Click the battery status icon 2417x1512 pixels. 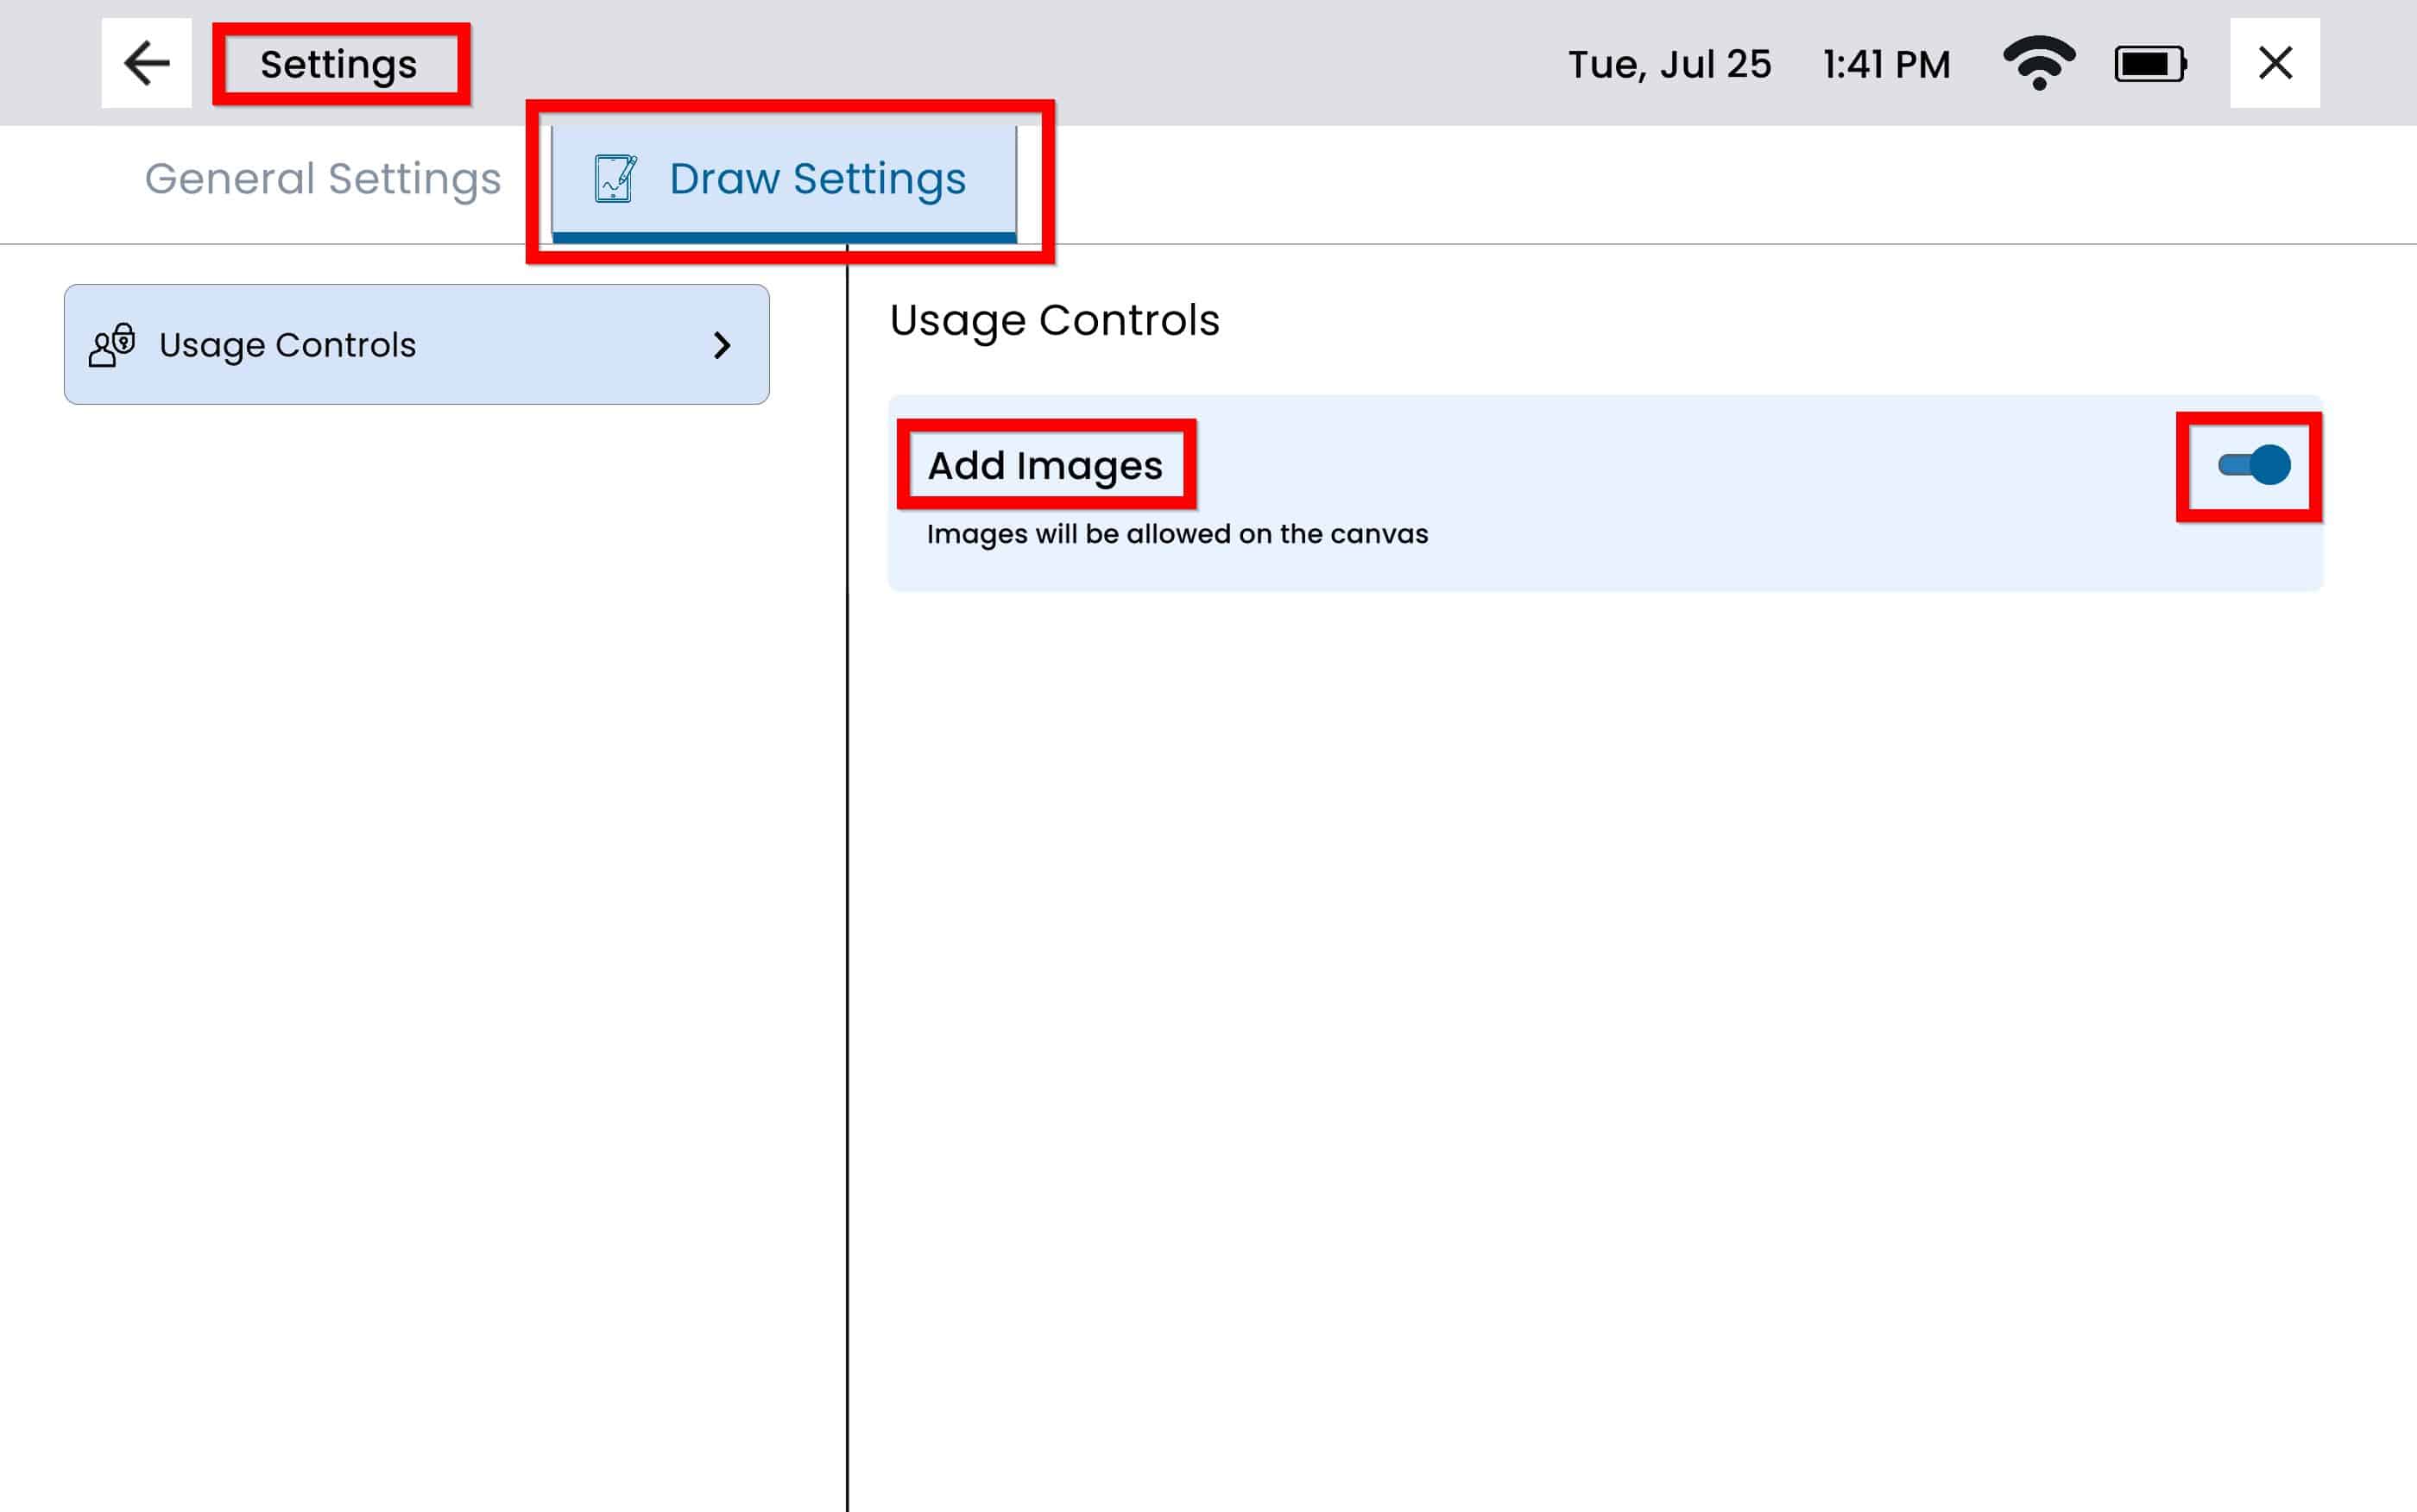2150,64
